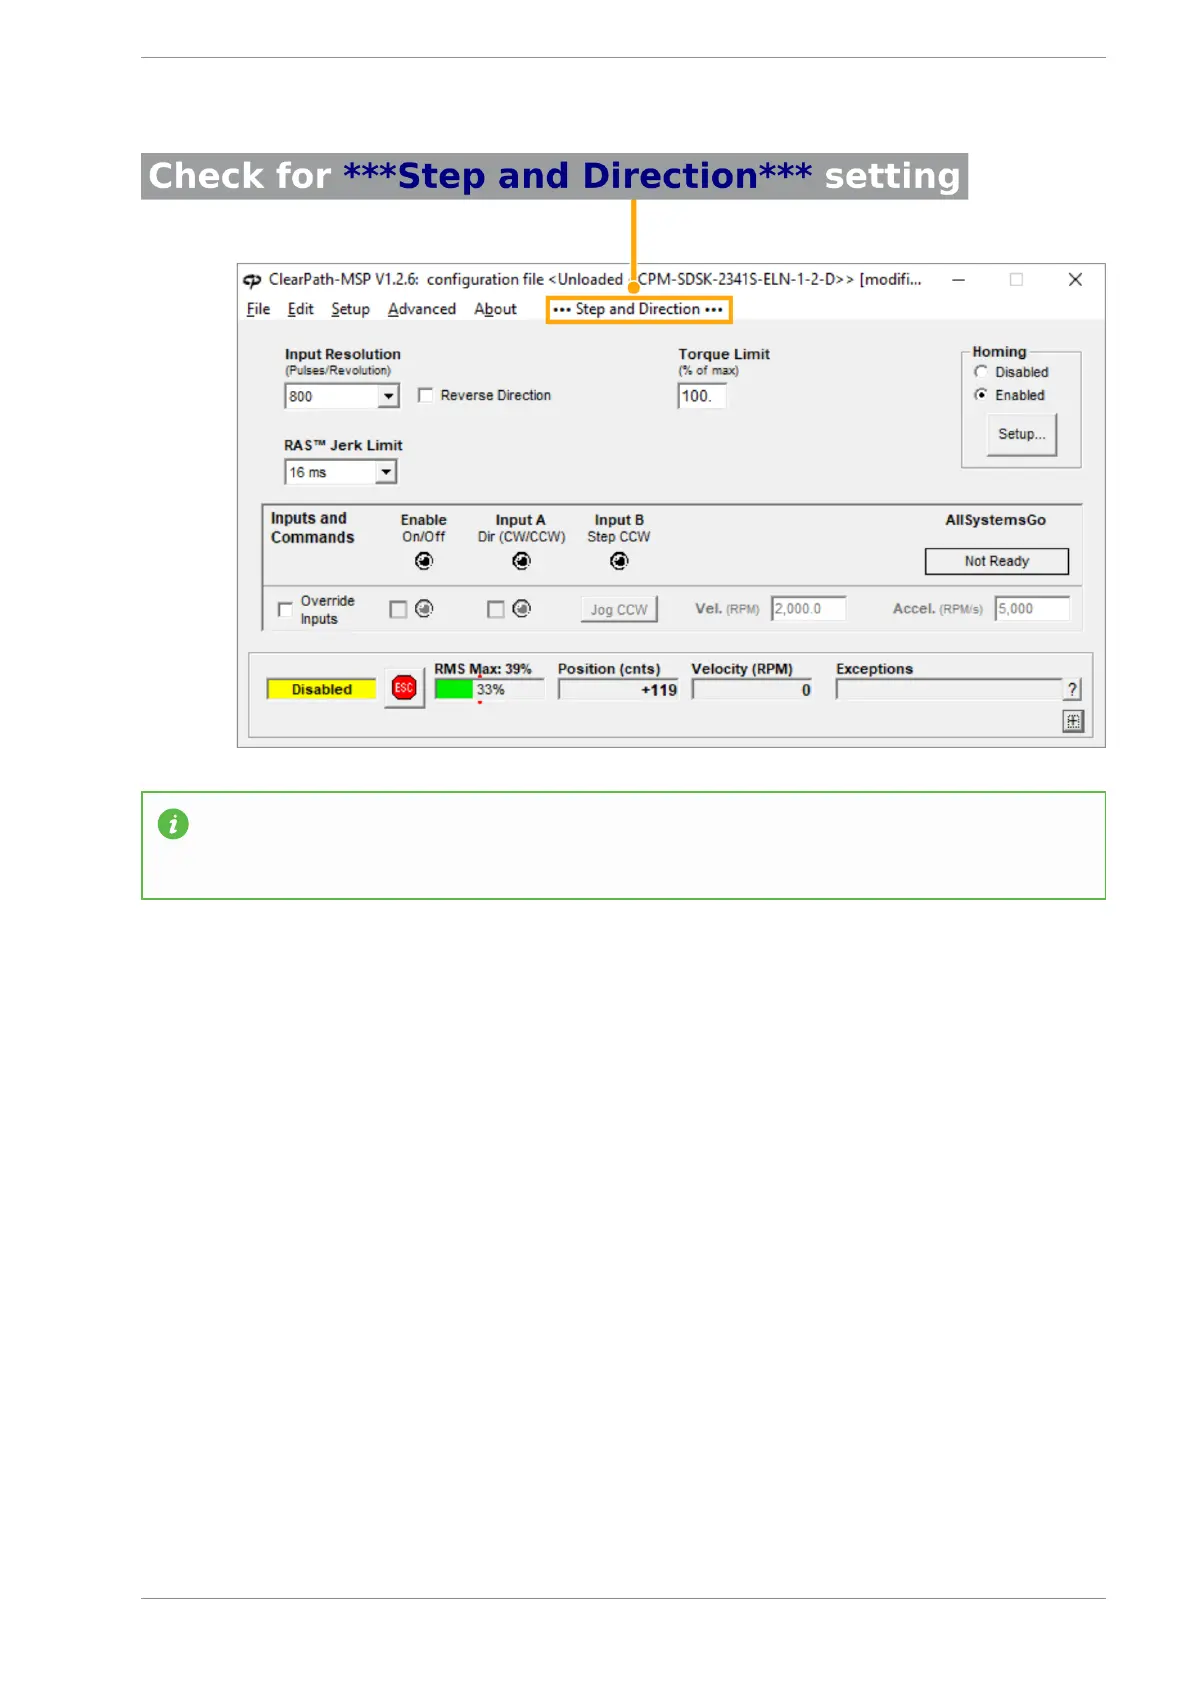Click the Vel. RPM input field
The image size is (1191, 1684).
pos(808,608)
